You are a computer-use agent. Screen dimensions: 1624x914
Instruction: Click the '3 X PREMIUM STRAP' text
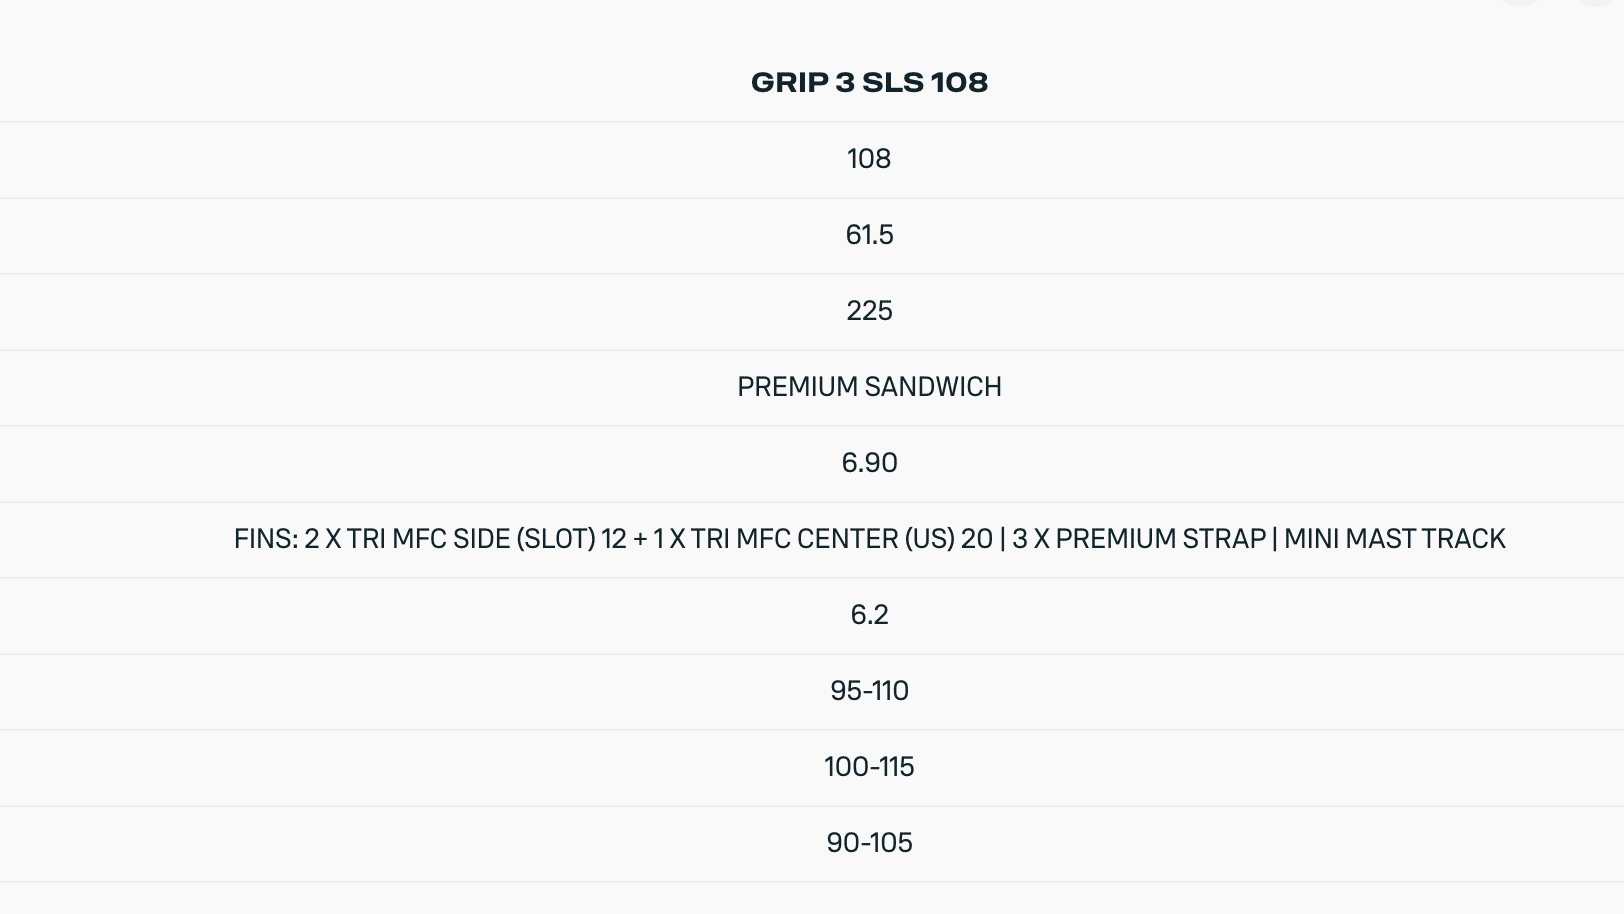click(1138, 539)
